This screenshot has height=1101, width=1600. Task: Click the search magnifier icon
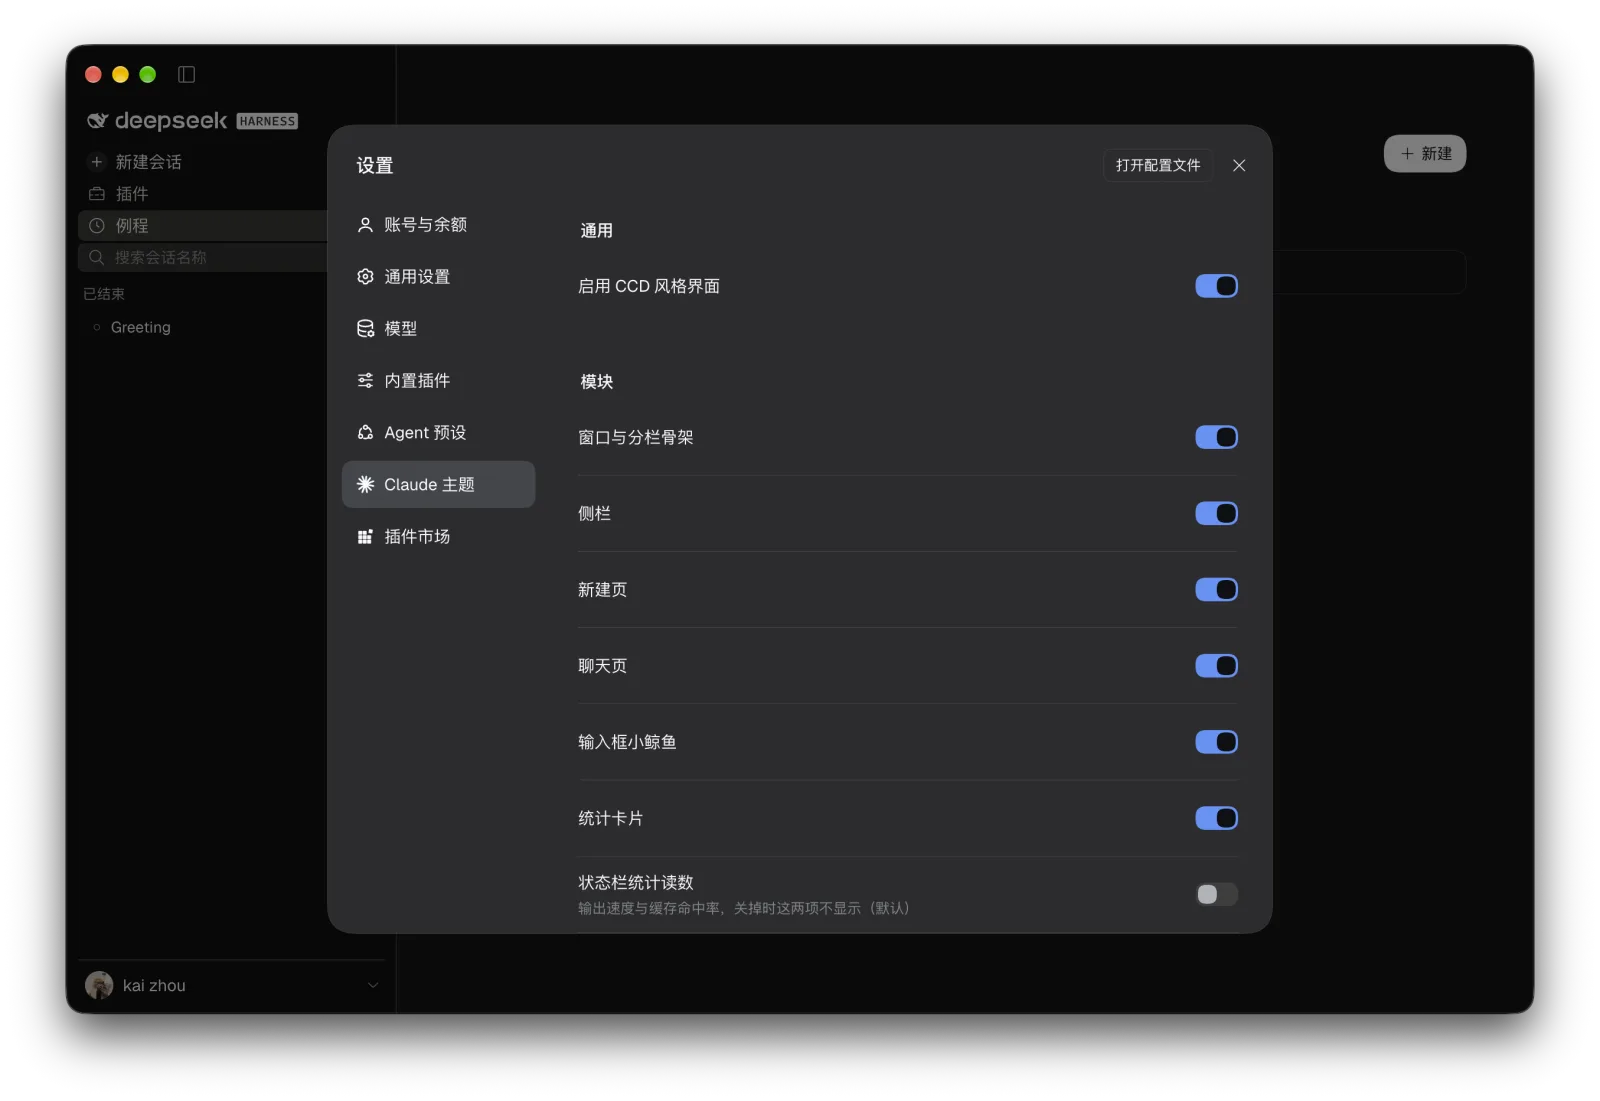(x=97, y=258)
